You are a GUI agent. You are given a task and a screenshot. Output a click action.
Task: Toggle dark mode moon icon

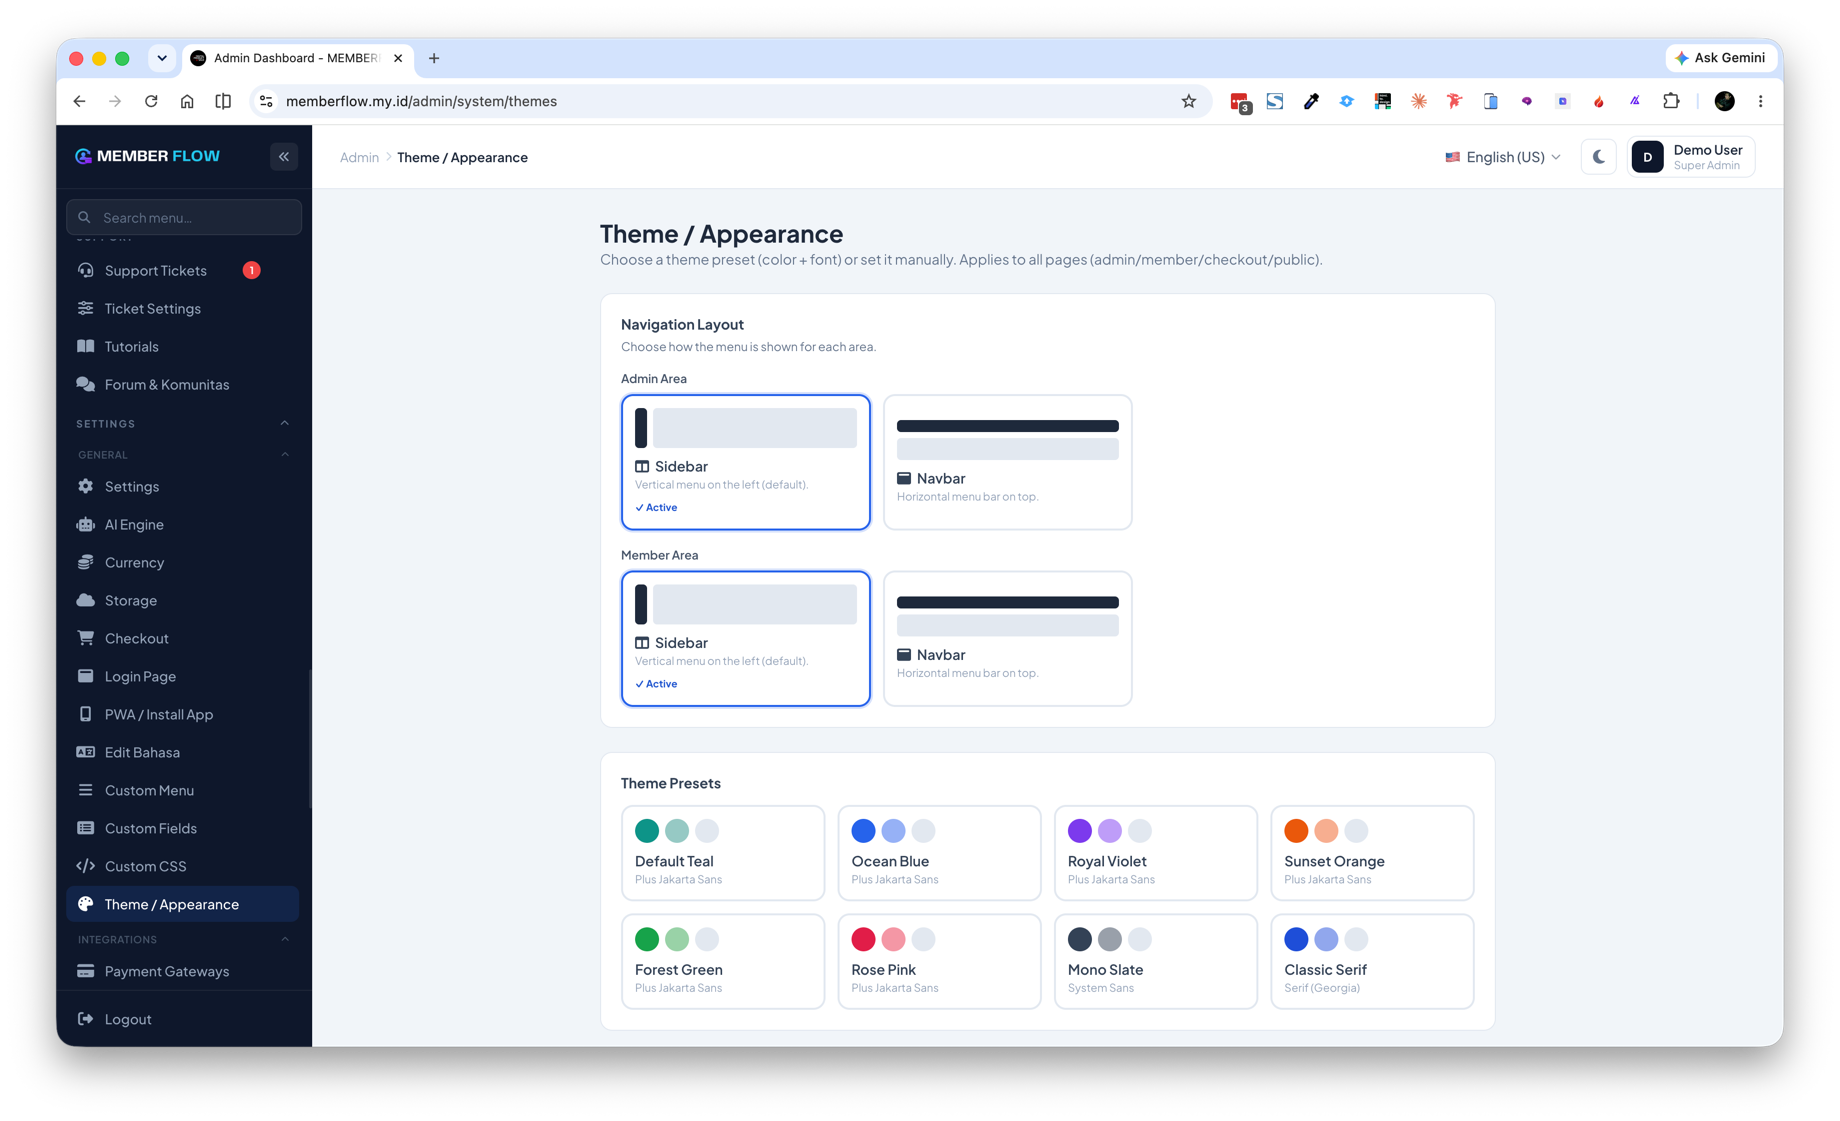(1598, 157)
